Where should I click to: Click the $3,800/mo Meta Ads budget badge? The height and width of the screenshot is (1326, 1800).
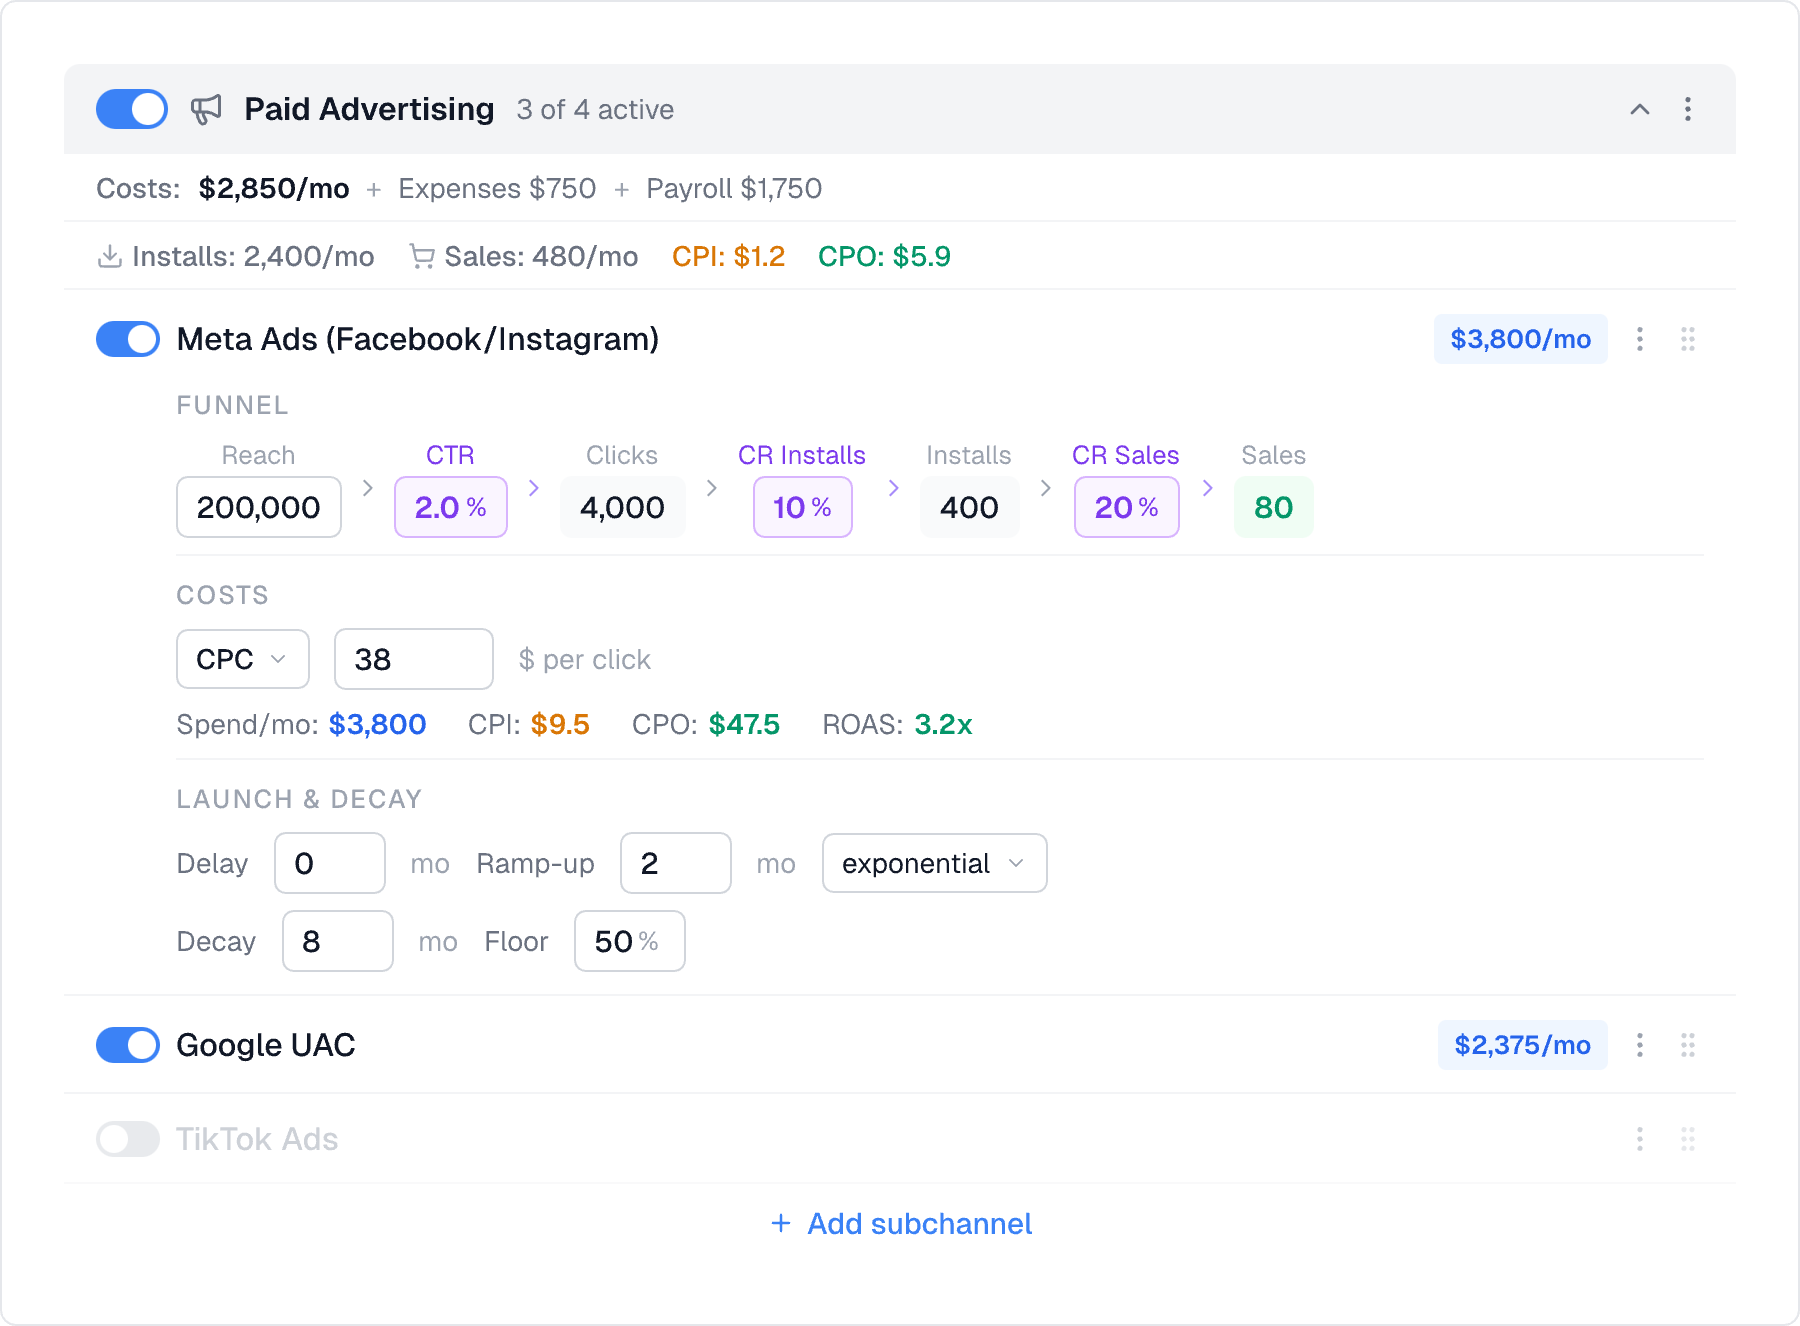[x=1520, y=339]
